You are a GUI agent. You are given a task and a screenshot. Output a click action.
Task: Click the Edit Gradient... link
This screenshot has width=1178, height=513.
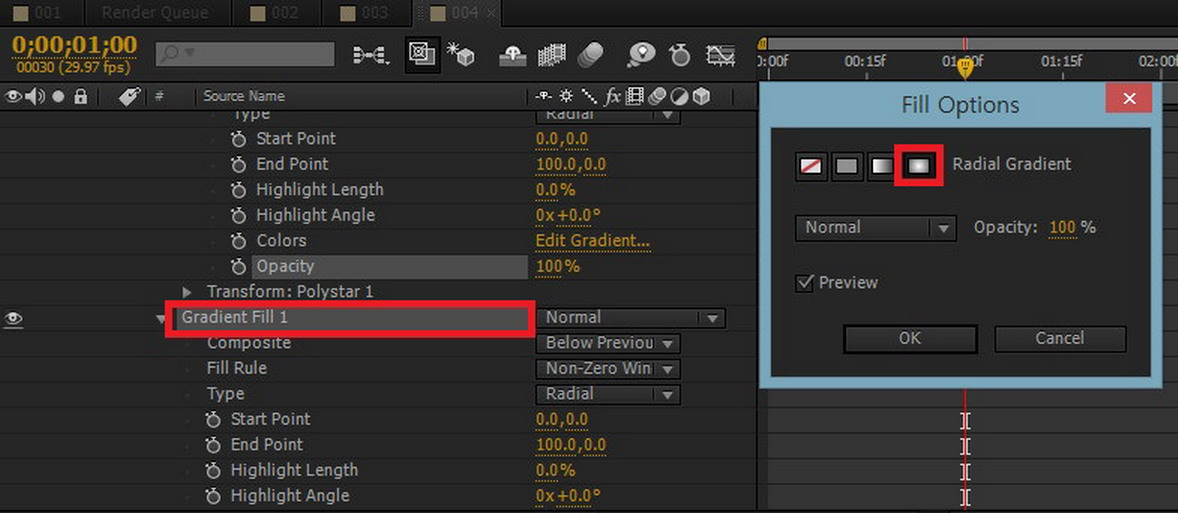(x=593, y=241)
